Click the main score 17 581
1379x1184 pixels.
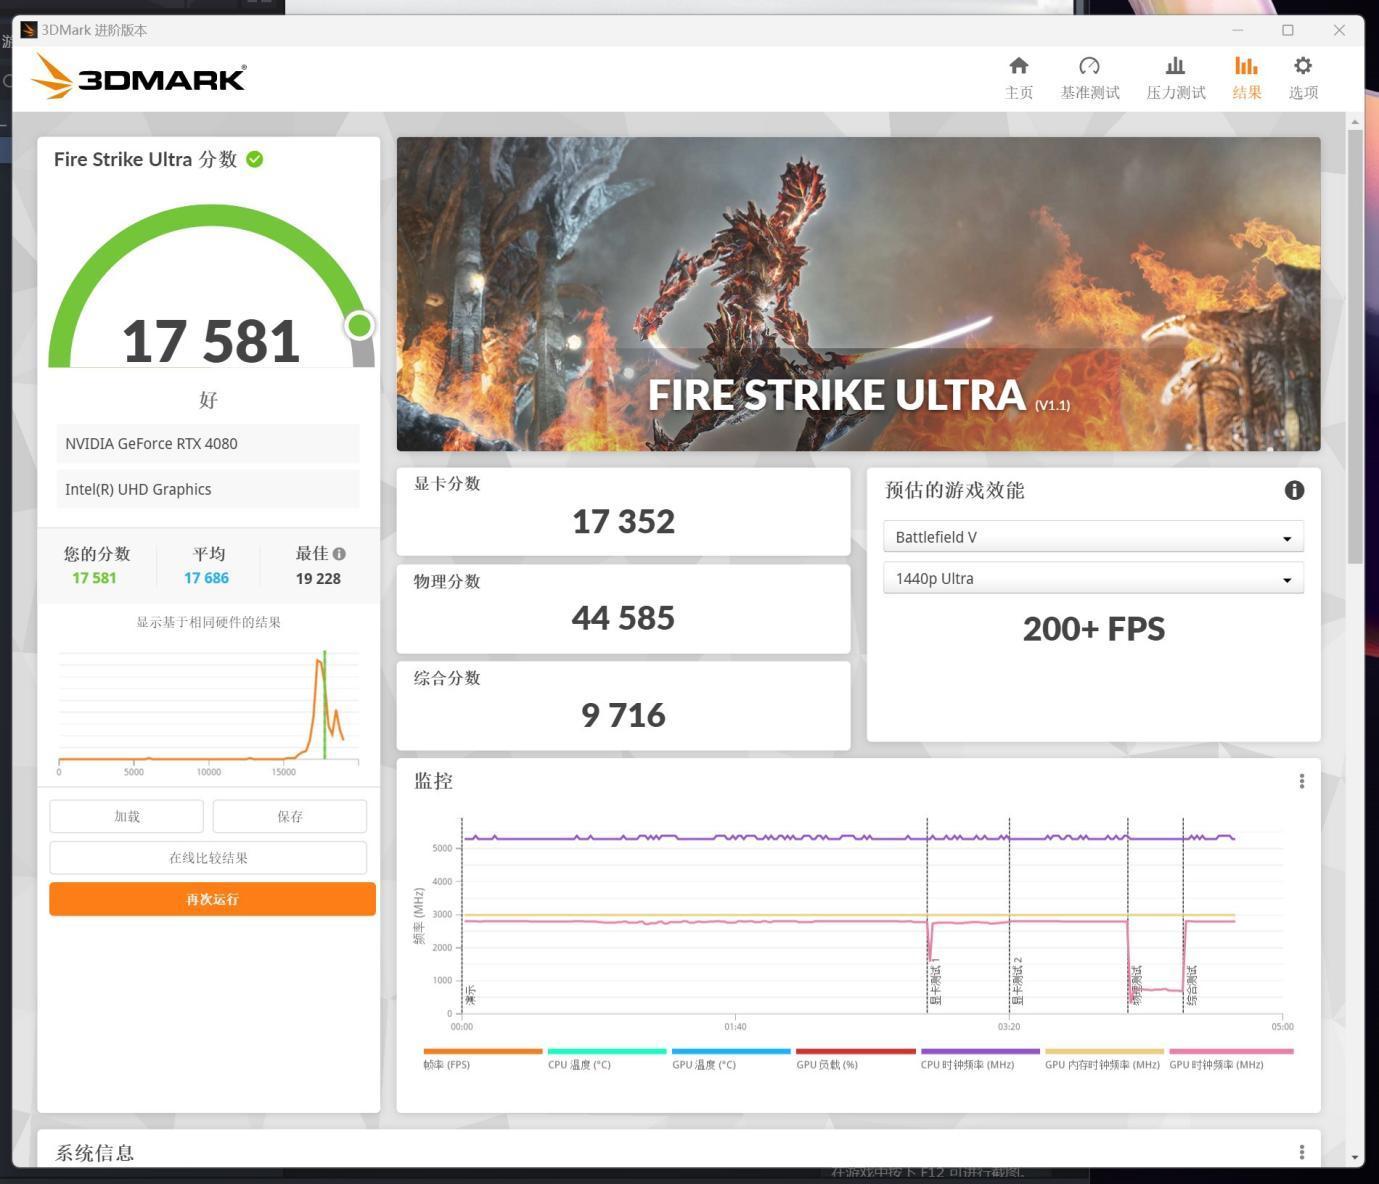pyautogui.click(x=211, y=341)
